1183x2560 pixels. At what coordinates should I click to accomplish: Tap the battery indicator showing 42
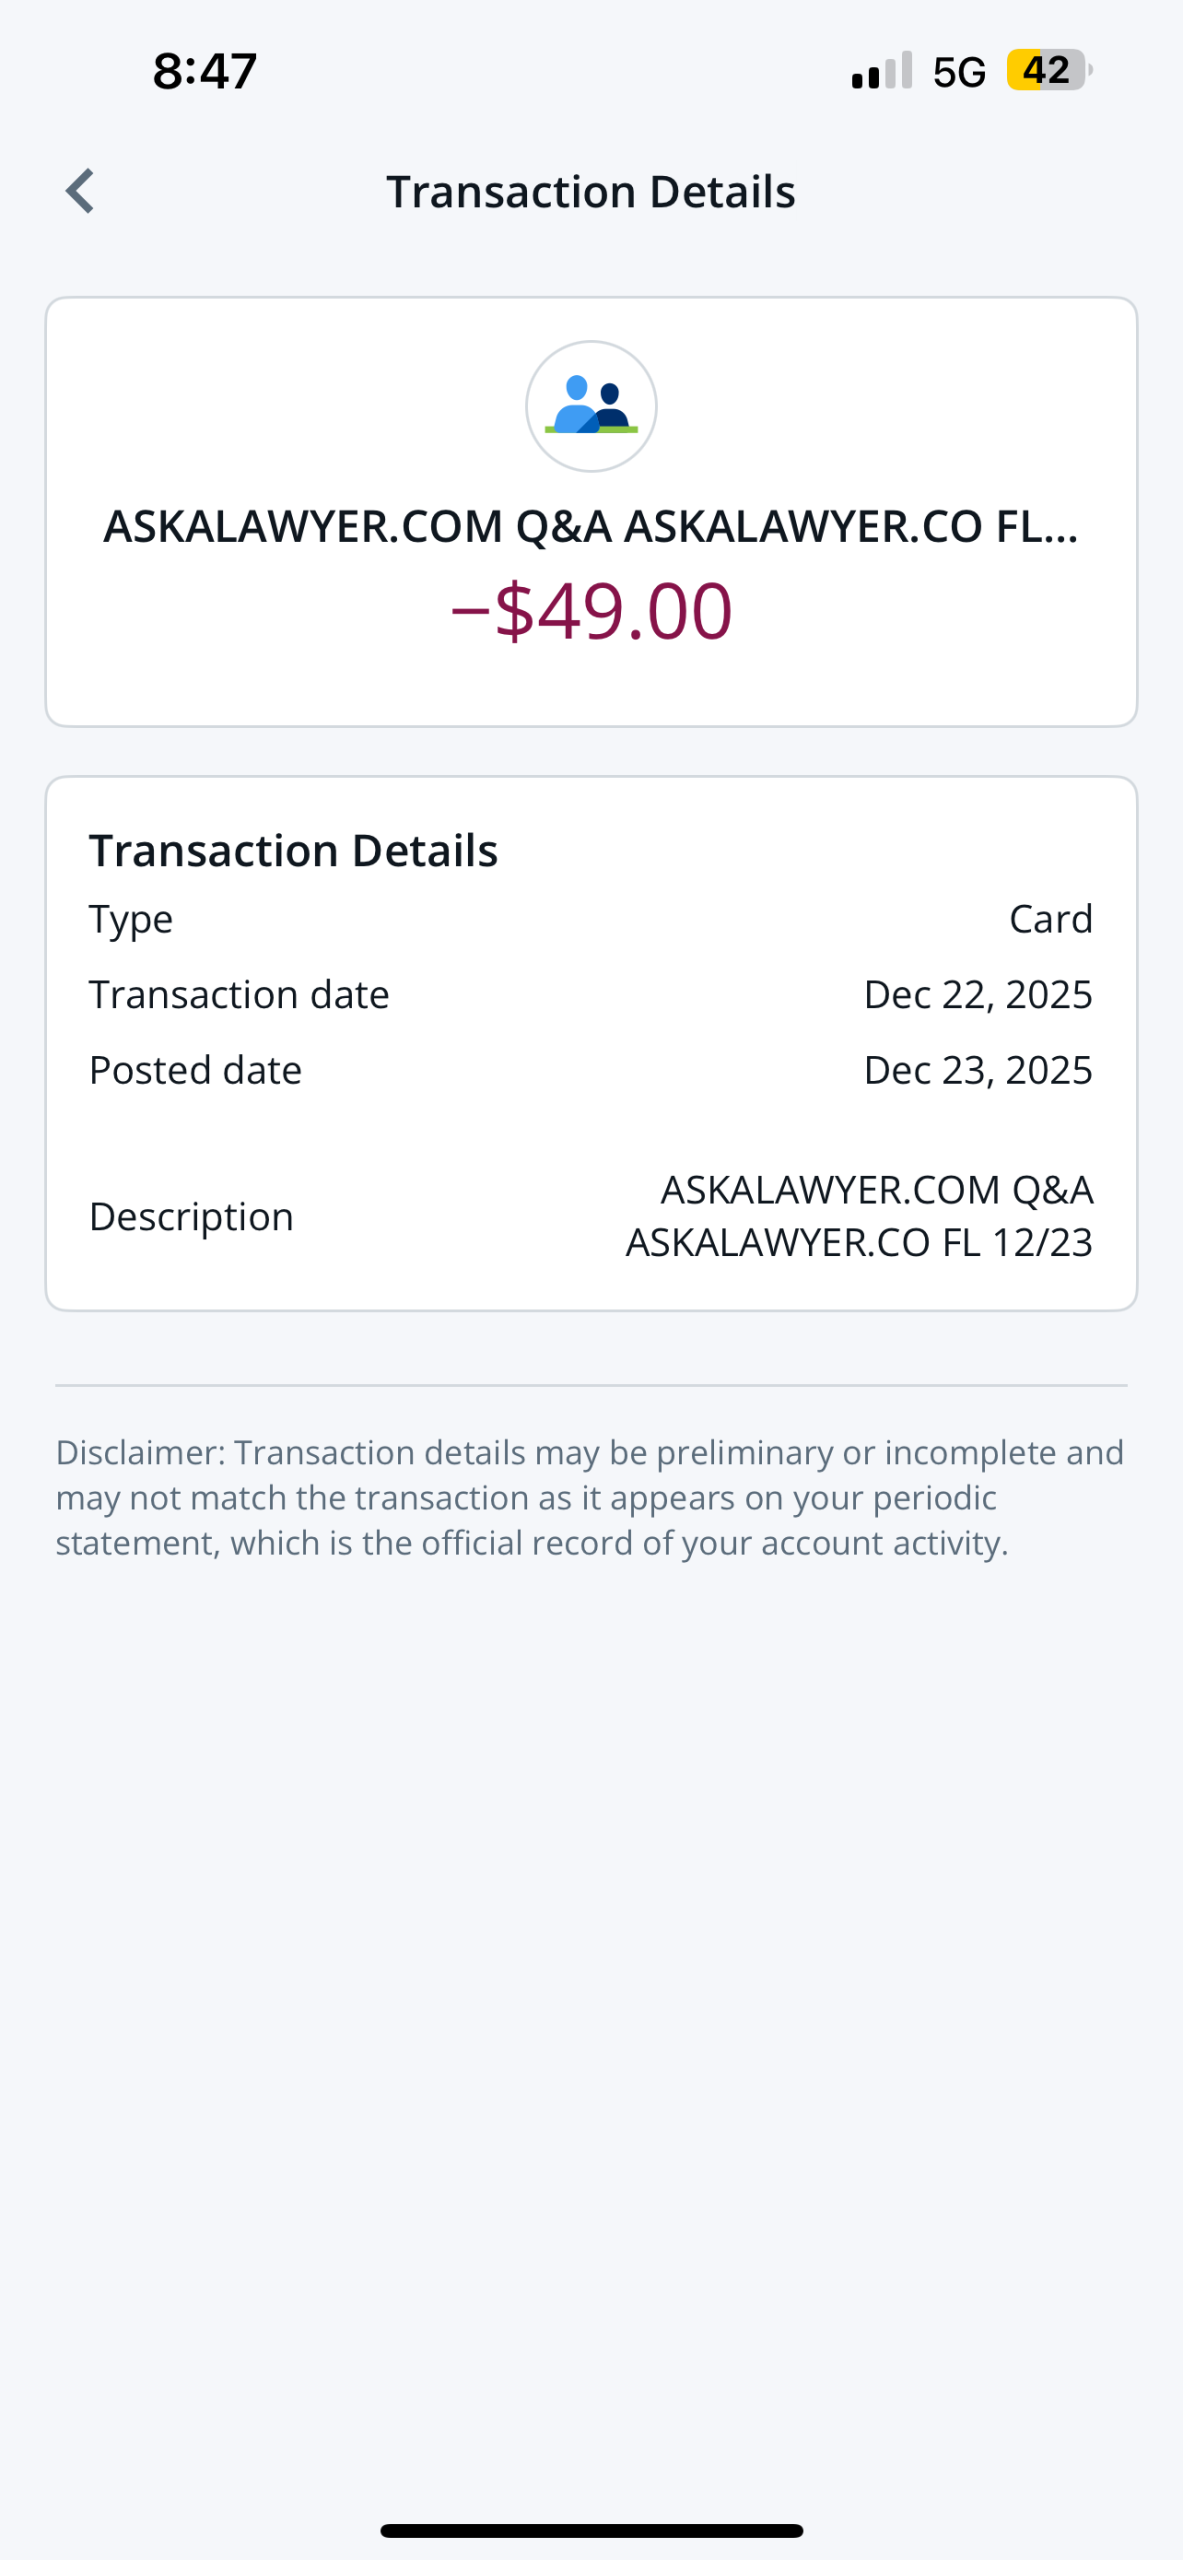coord(1047,70)
